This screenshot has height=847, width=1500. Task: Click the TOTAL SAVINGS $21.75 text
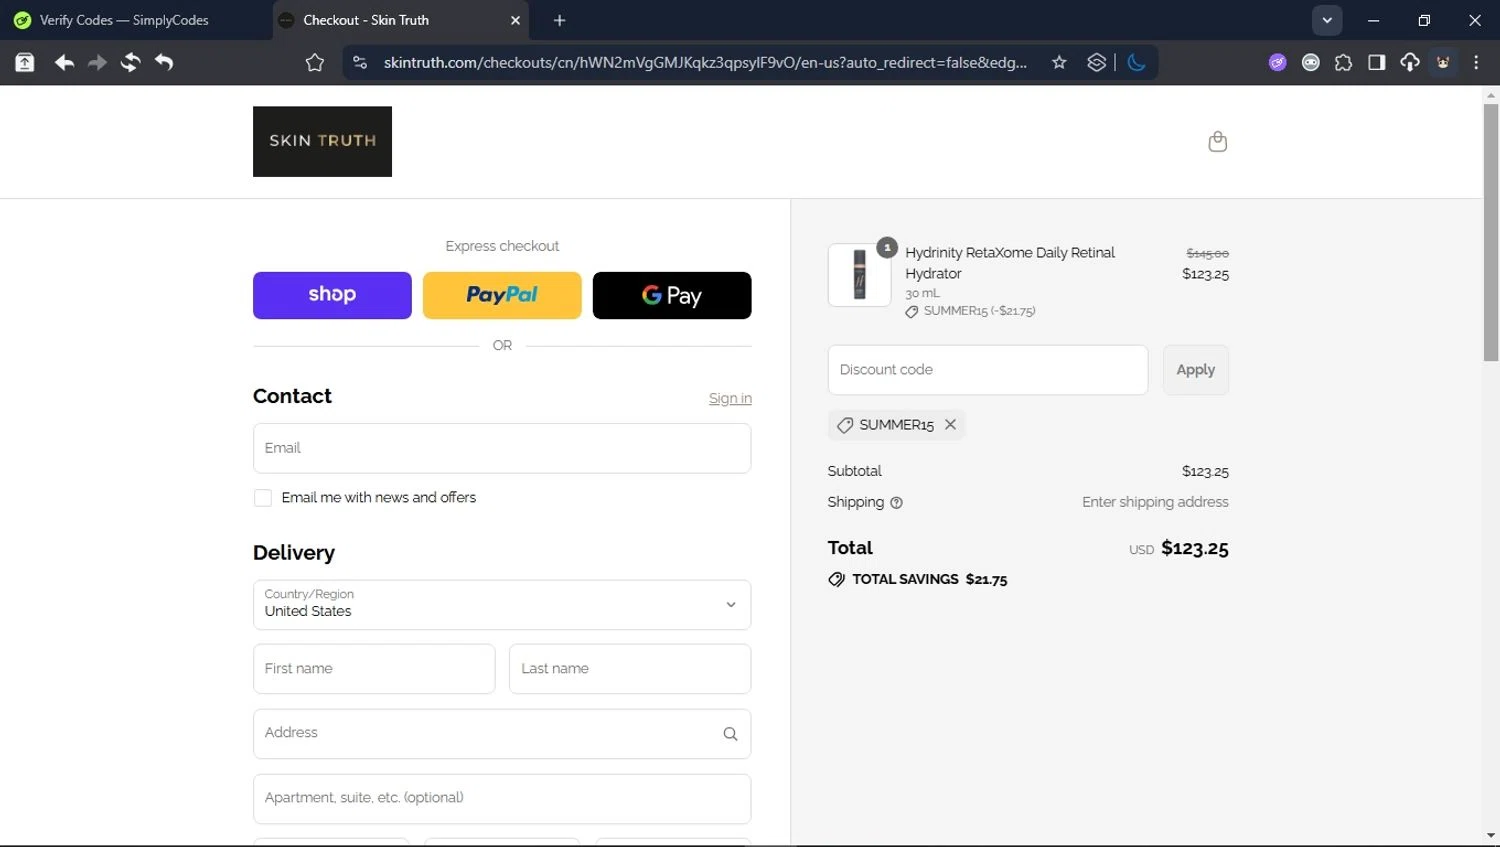pyautogui.click(x=929, y=579)
